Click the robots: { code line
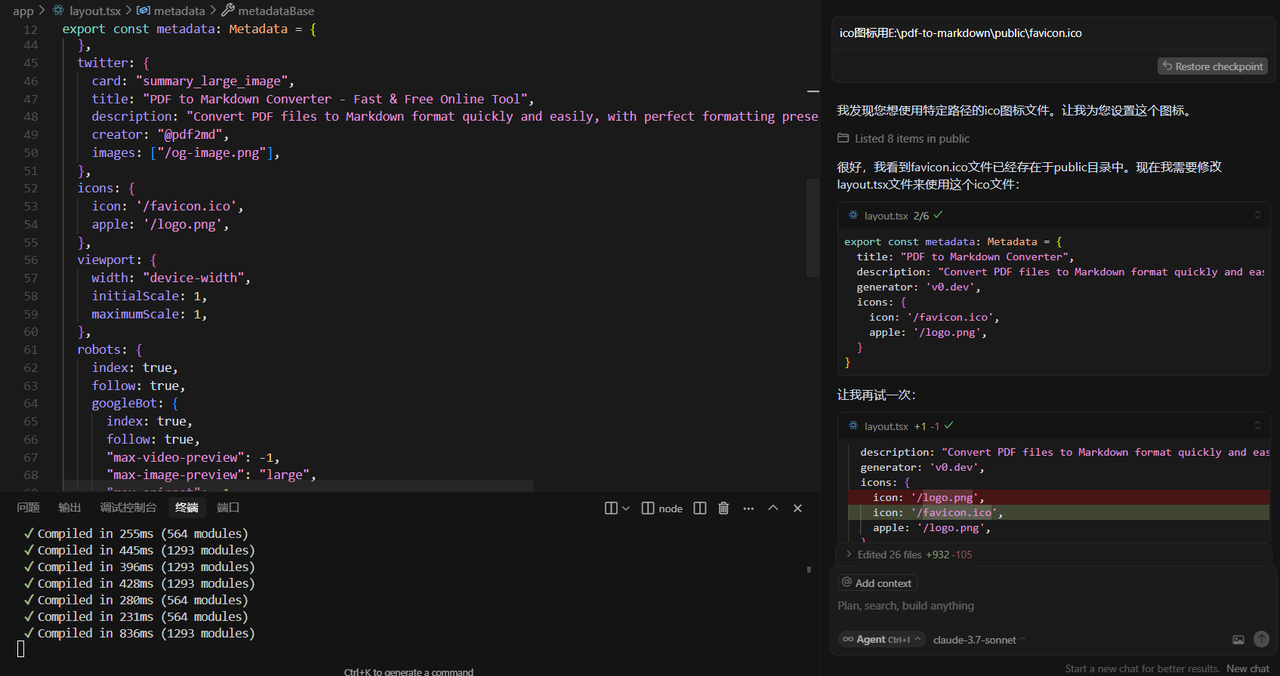Viewport: 1280px width, 676px height. click(x=110, y=350)
